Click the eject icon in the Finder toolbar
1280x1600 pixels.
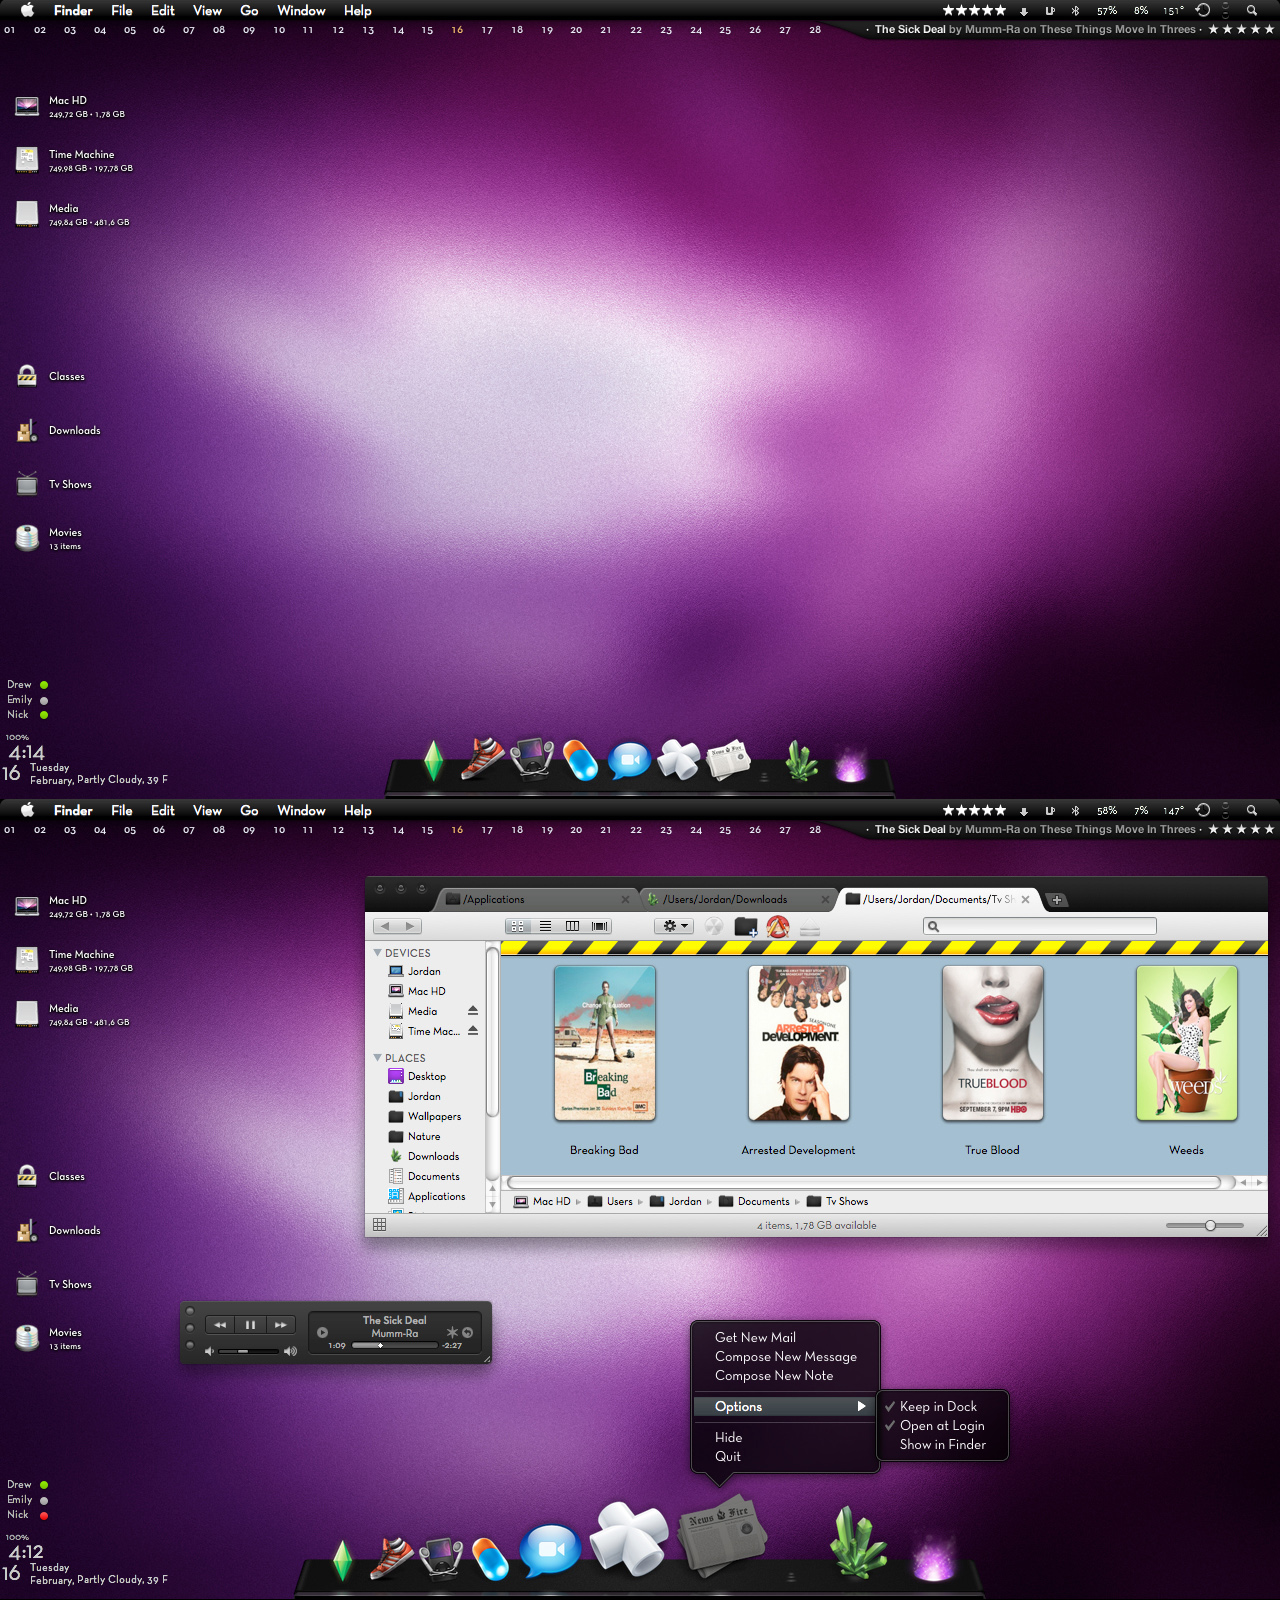(810, 930)
